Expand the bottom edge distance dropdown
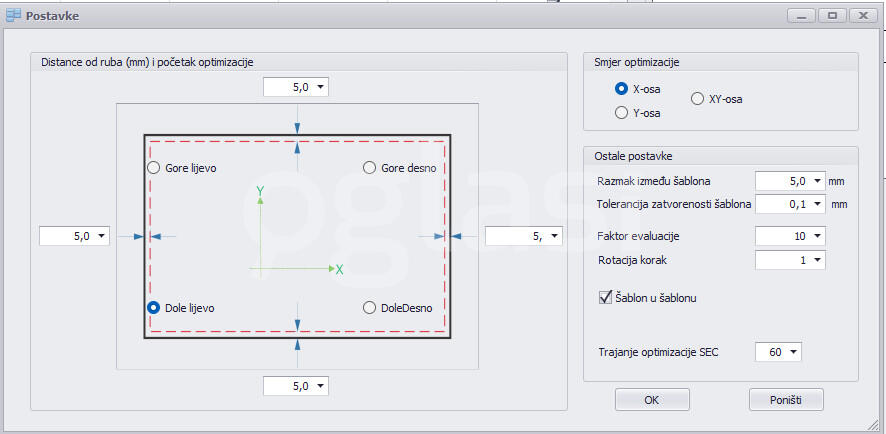Viewport: 886px width, 434px height. click(319, 386)
